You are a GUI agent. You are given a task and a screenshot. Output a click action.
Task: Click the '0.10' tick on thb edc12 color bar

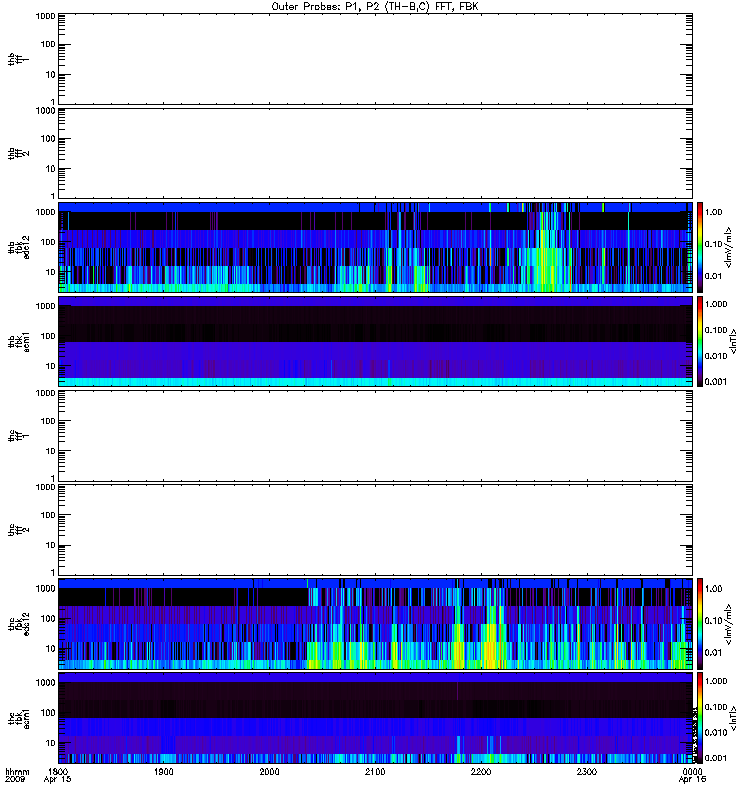click(713, 244)
